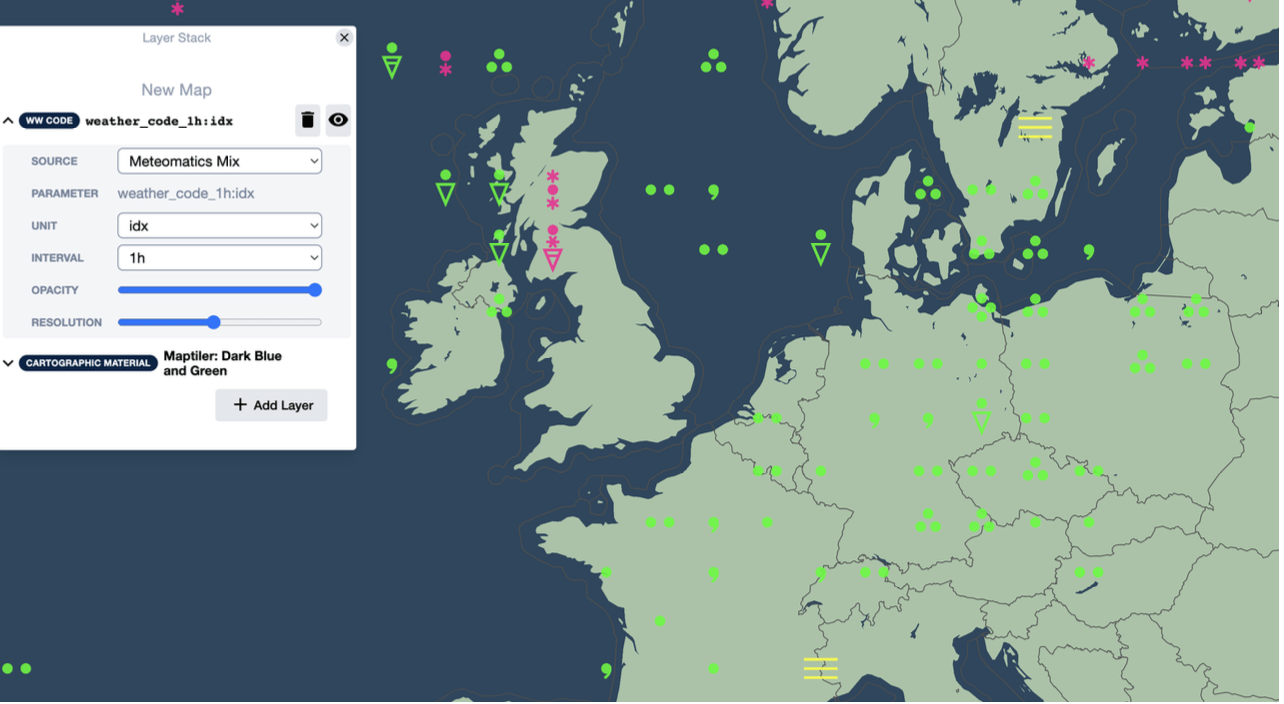Select the Maptiler: Dark Blue and Green layer title
Screen dimensions: 1284x704
(x=223, y=364)
